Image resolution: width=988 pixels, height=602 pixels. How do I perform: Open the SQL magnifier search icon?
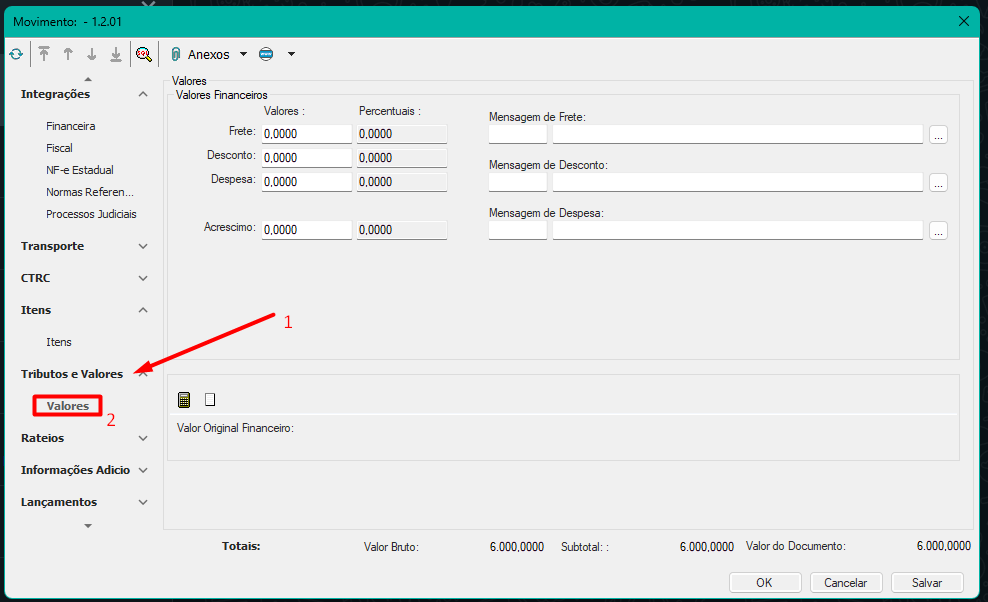[x=144, y=54]
